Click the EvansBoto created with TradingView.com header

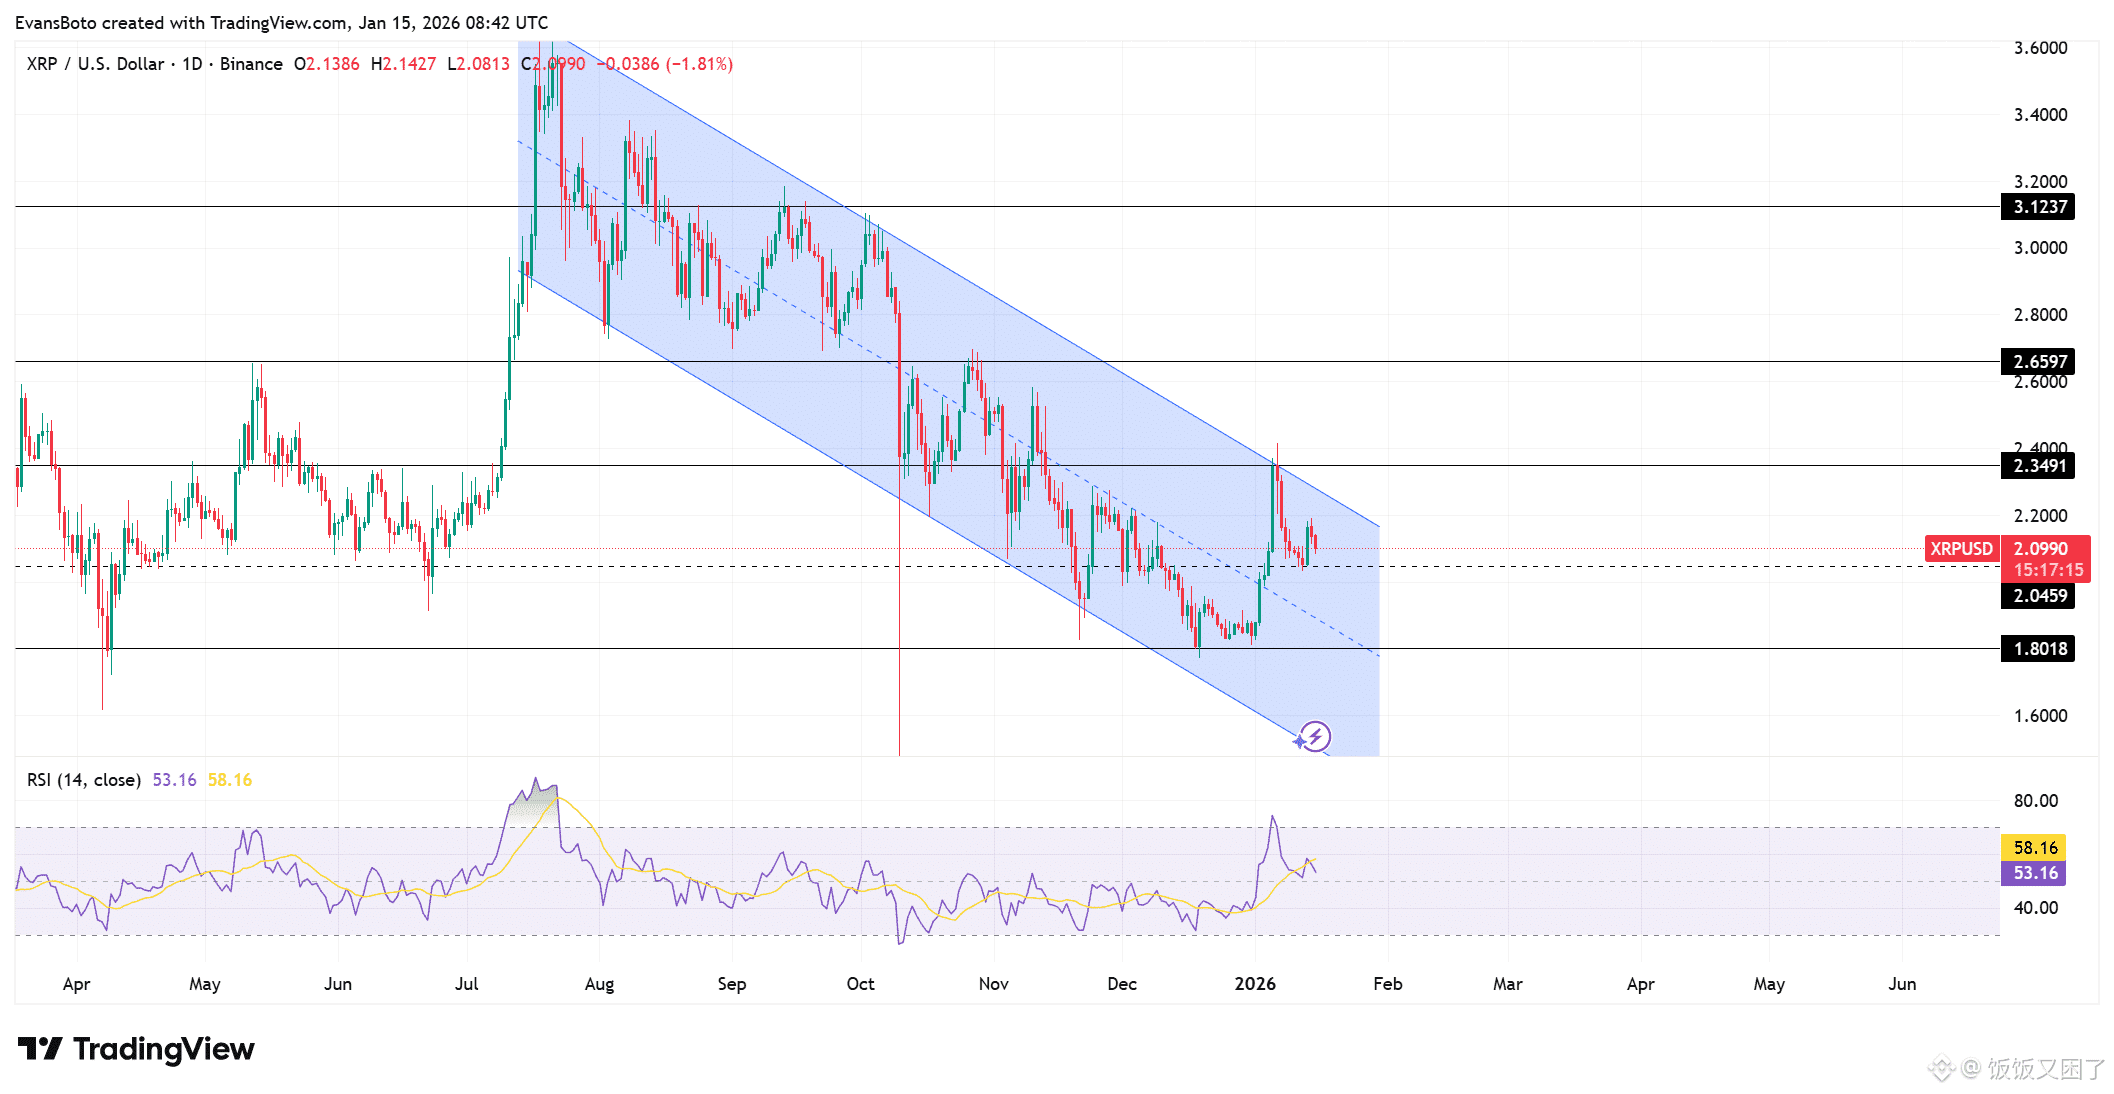pos(281,22)
